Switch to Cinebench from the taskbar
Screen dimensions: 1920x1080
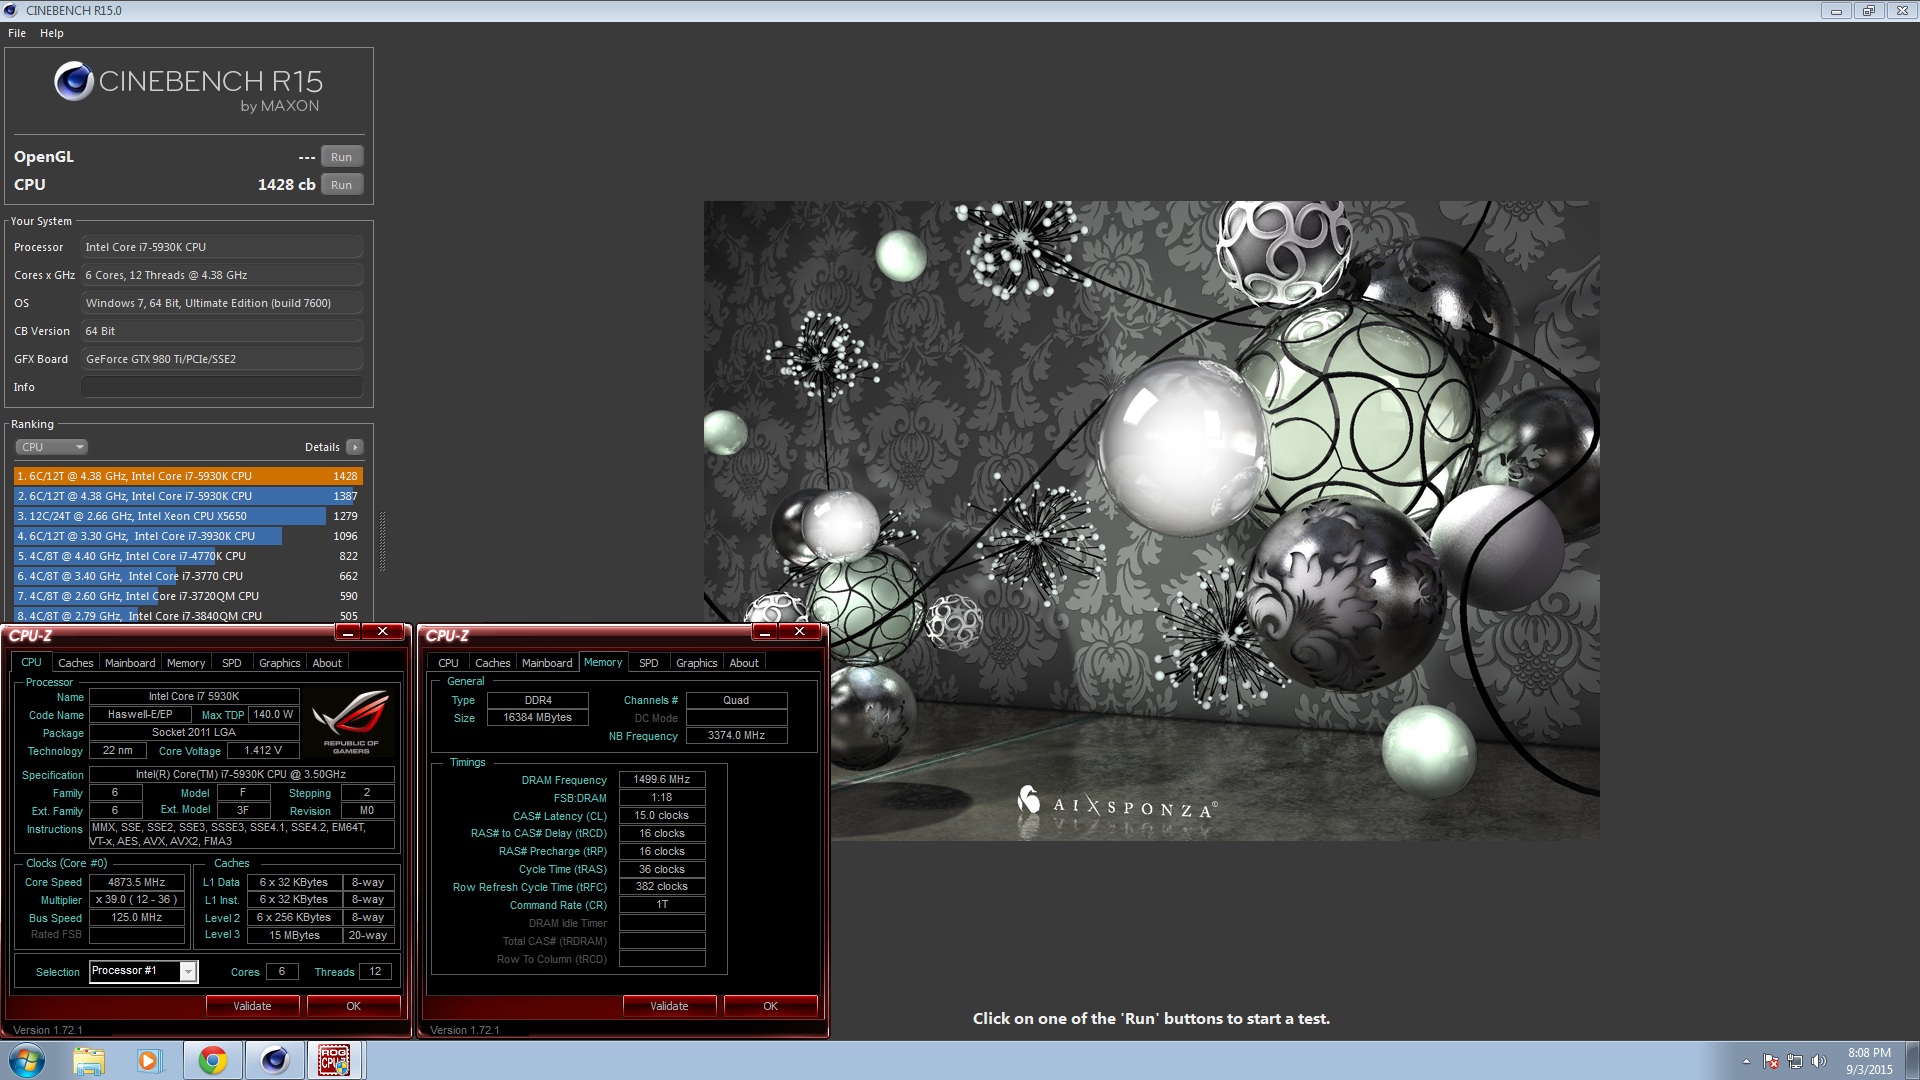point(274,1060)
